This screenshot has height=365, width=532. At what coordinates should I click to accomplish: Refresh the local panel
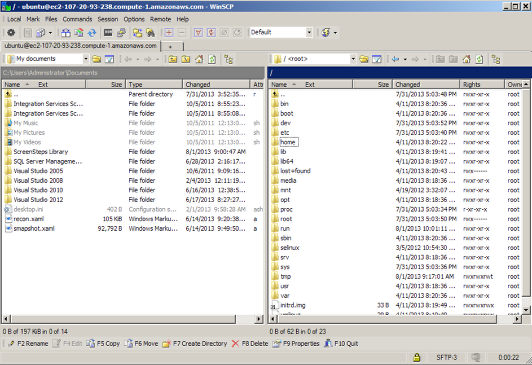212,59
